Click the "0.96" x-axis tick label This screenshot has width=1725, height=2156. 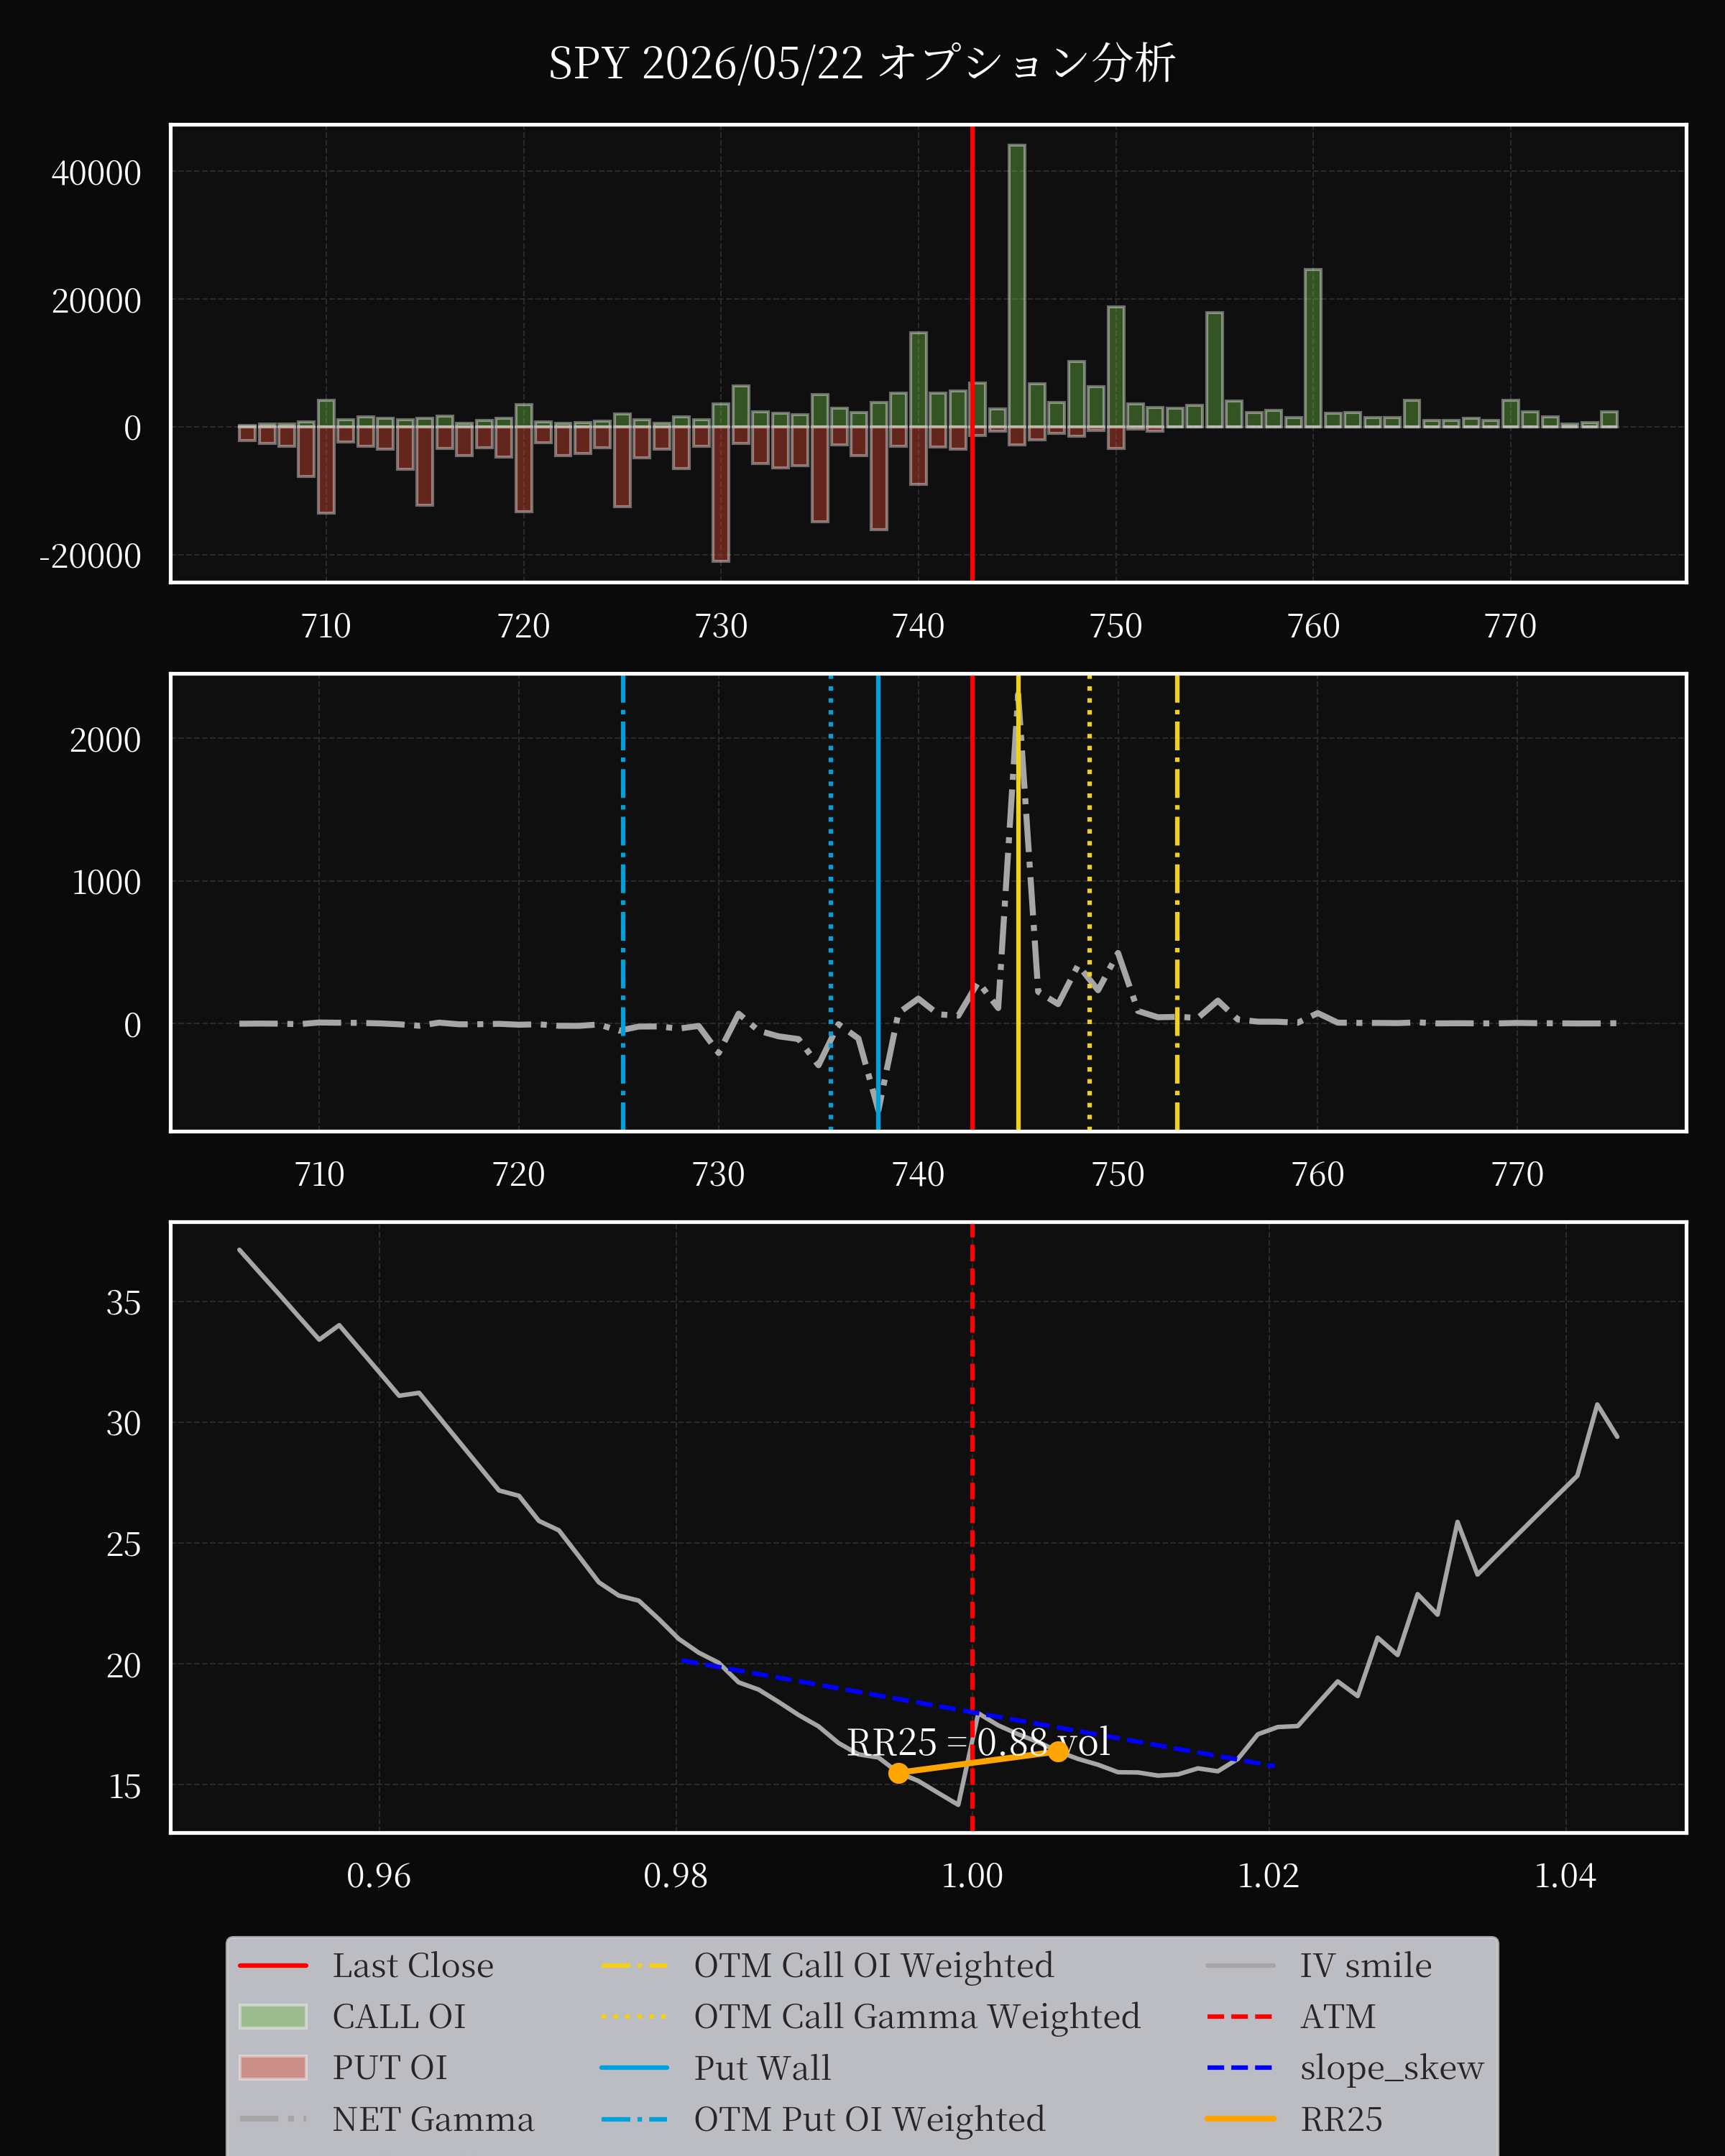[x=379, y=1875]
